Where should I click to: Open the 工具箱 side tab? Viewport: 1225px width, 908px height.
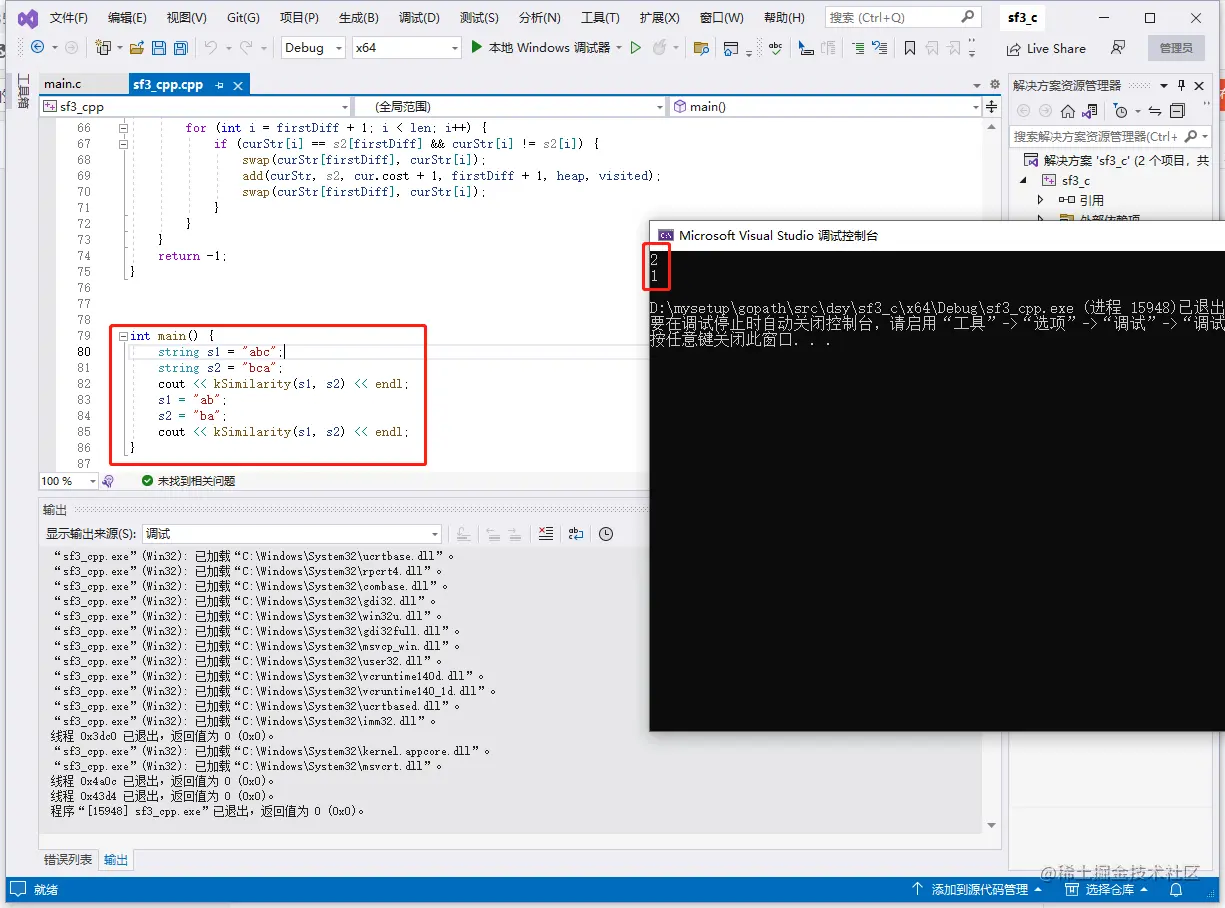click(23, 91)
